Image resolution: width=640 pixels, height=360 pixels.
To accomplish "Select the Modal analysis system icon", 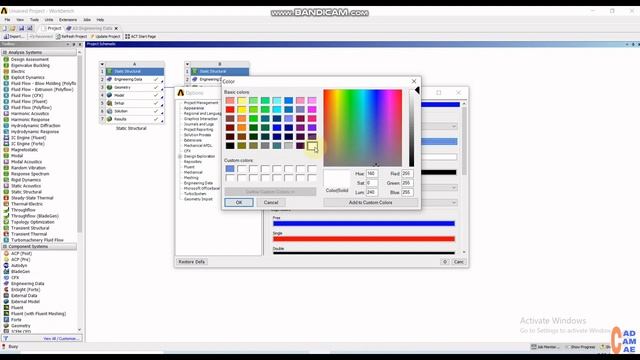I will pos(6,156).
